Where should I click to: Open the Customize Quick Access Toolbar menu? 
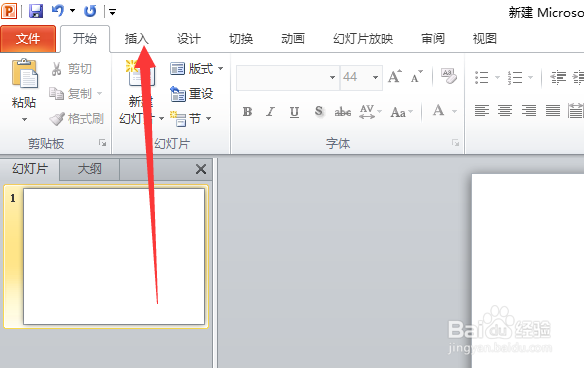click(x=112, y=12)
